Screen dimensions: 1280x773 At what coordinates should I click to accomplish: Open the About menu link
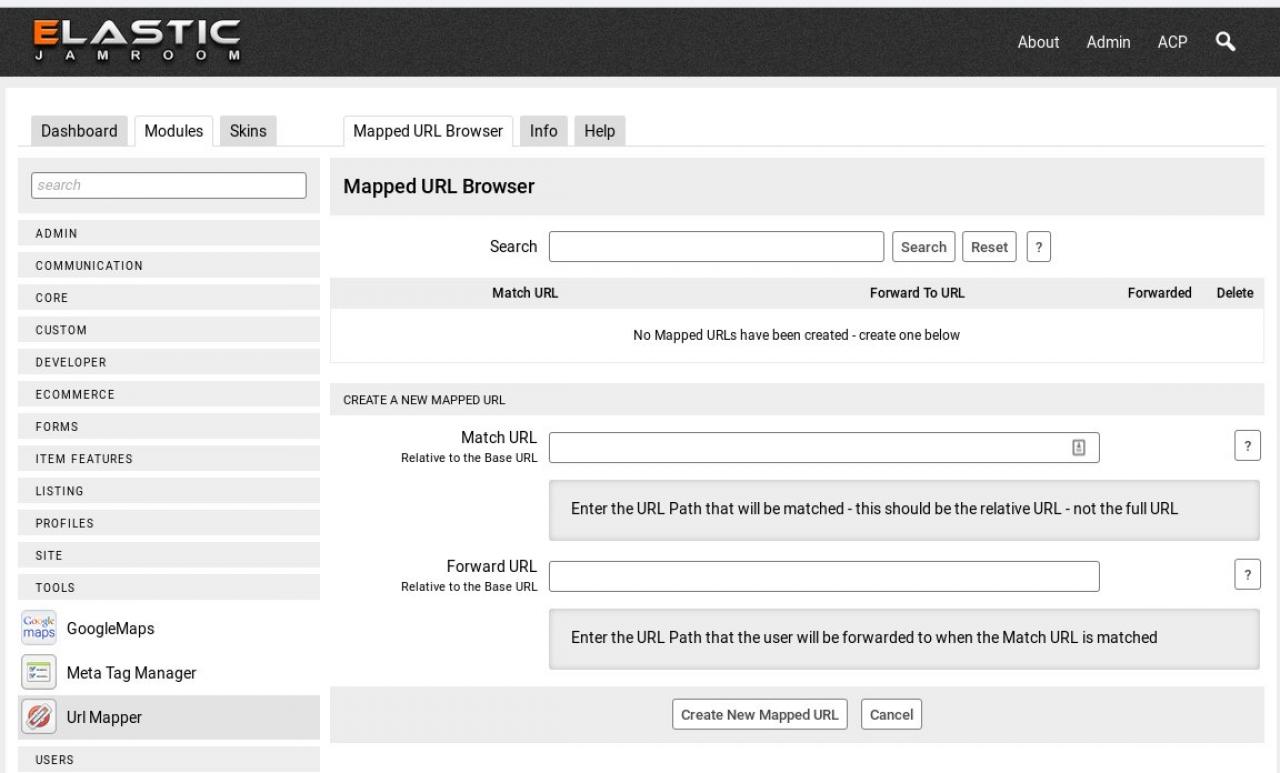(x=1038, y=42)
